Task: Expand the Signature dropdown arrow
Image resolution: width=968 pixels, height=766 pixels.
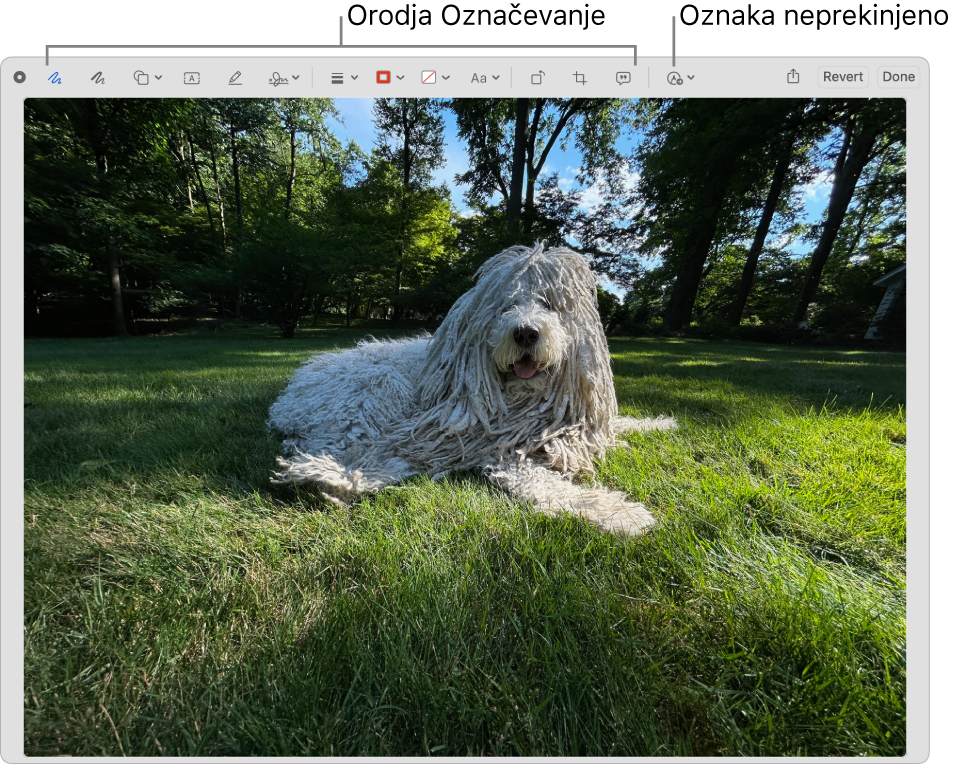Action: [x=296, y=78]
